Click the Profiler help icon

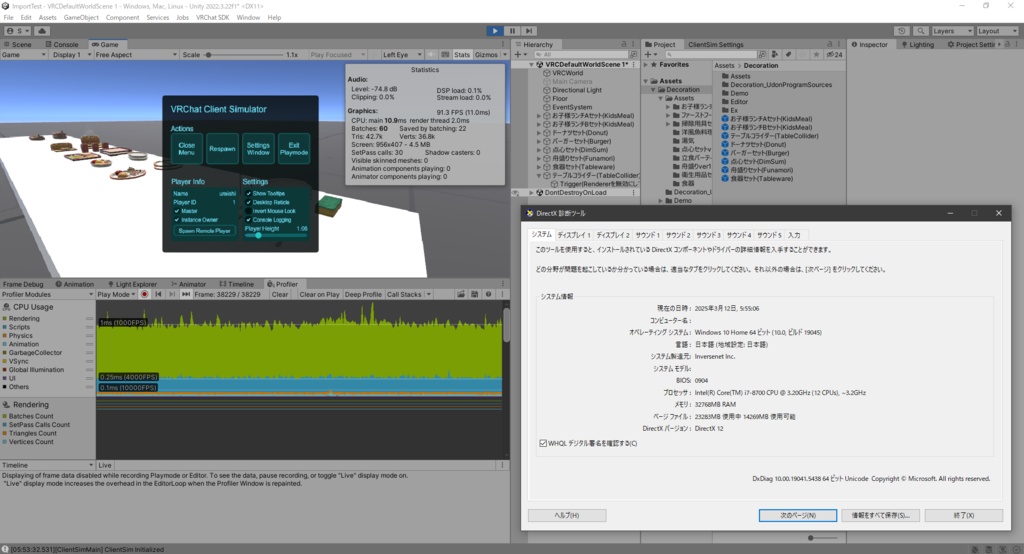(x=488, y=295)
